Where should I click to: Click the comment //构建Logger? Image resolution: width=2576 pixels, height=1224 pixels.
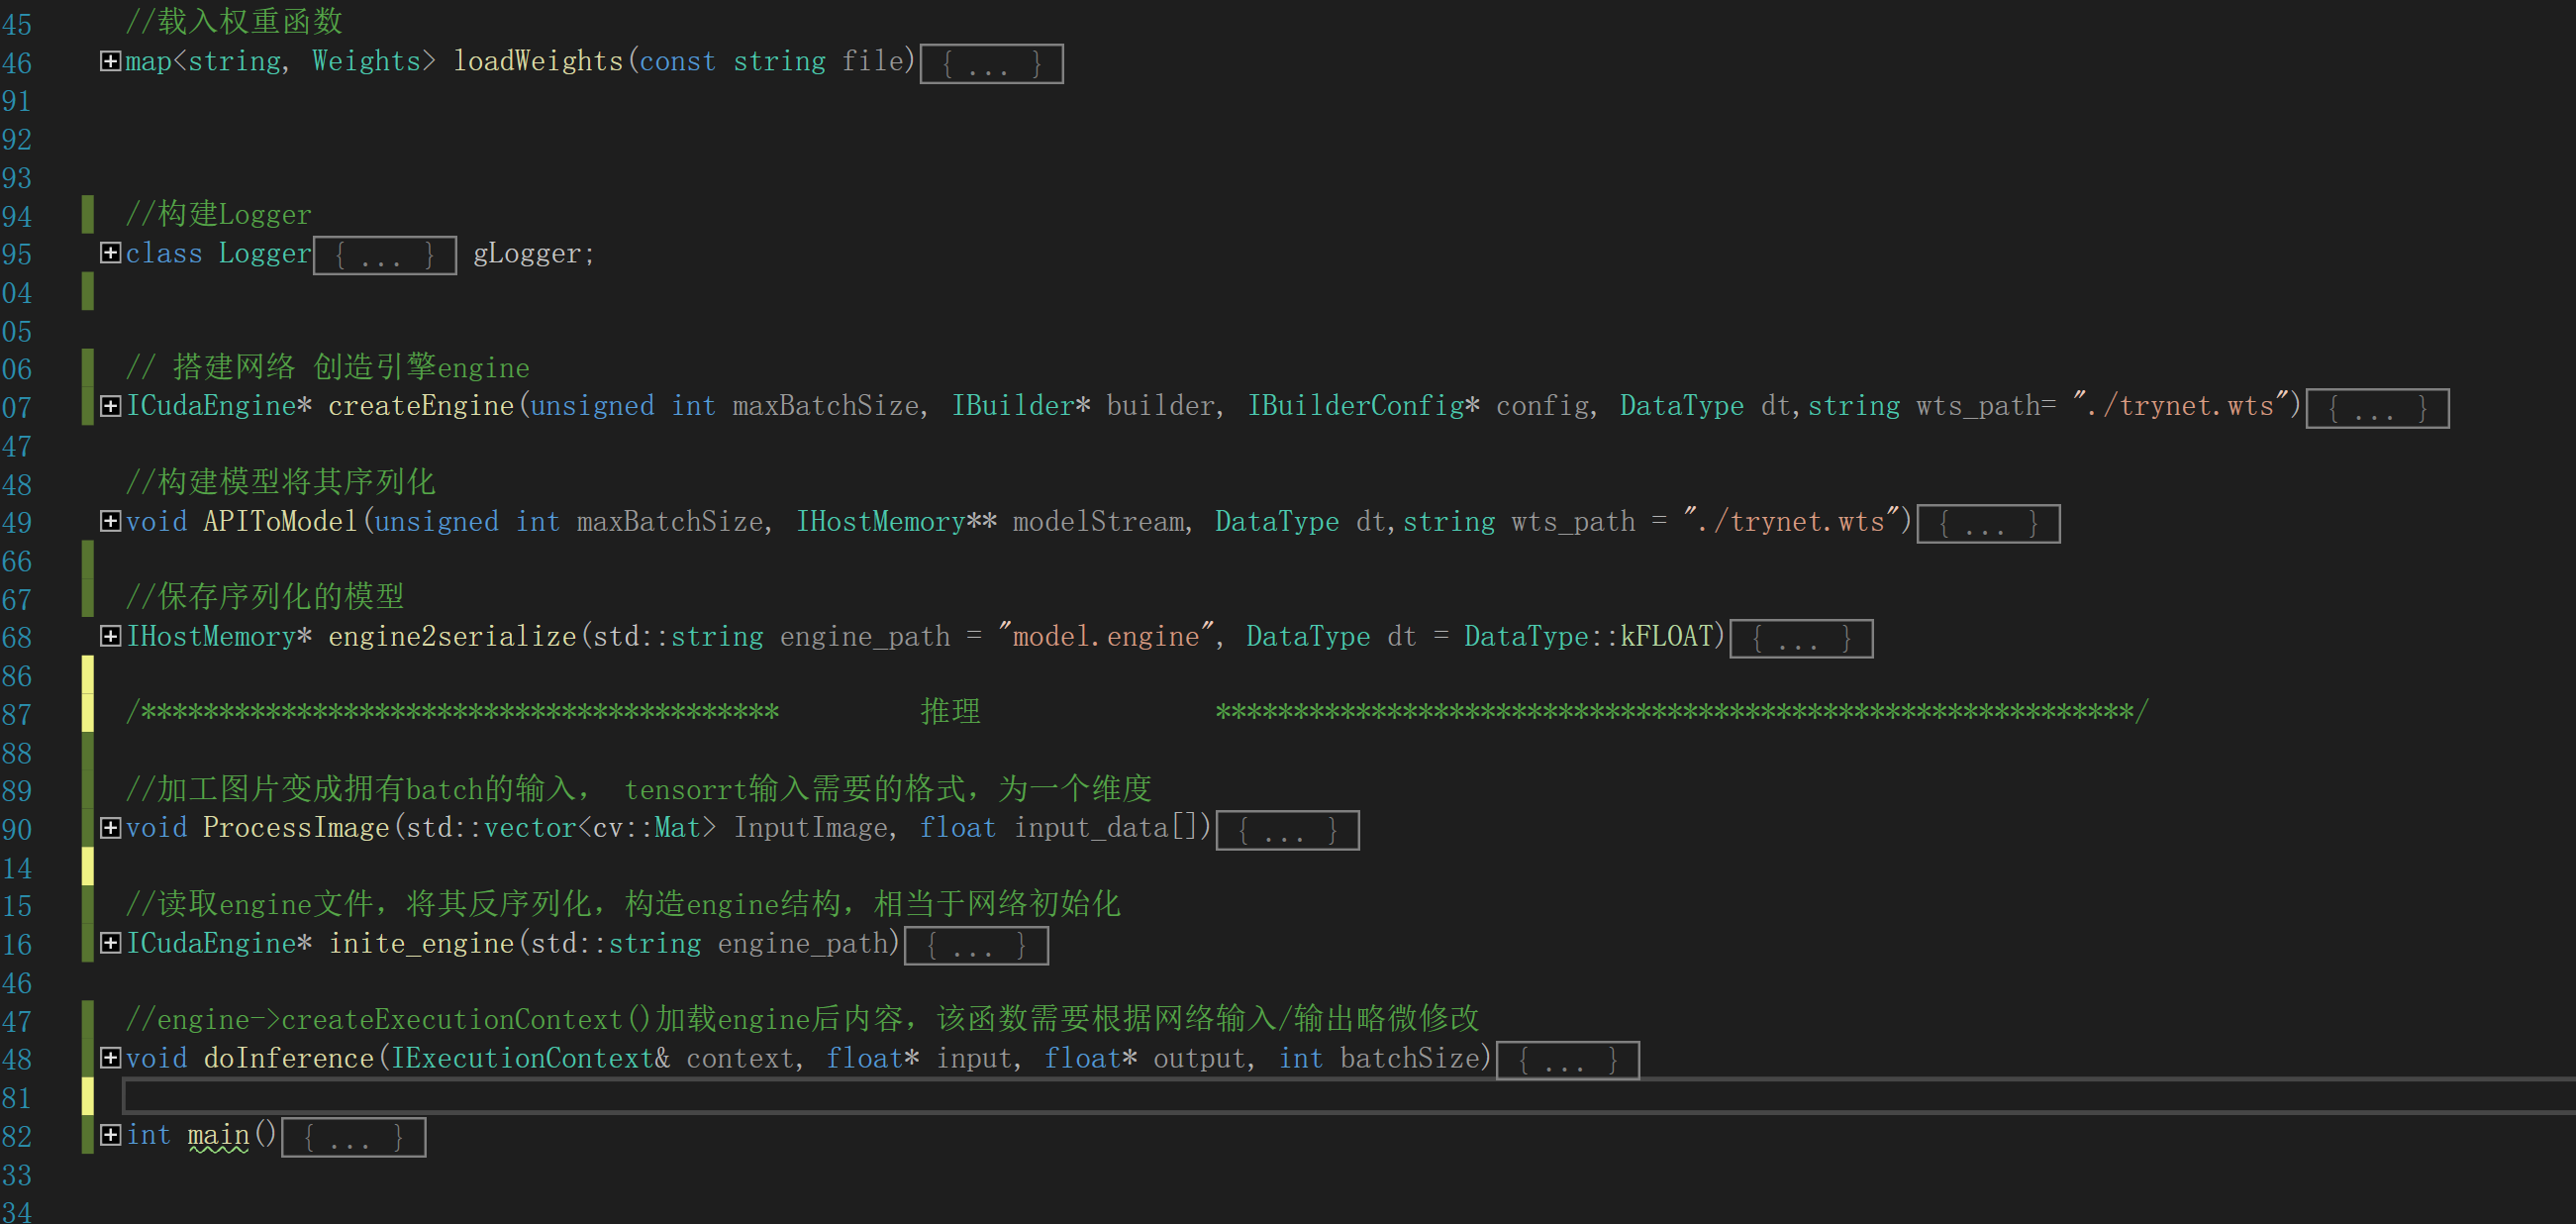coord(216,213)
